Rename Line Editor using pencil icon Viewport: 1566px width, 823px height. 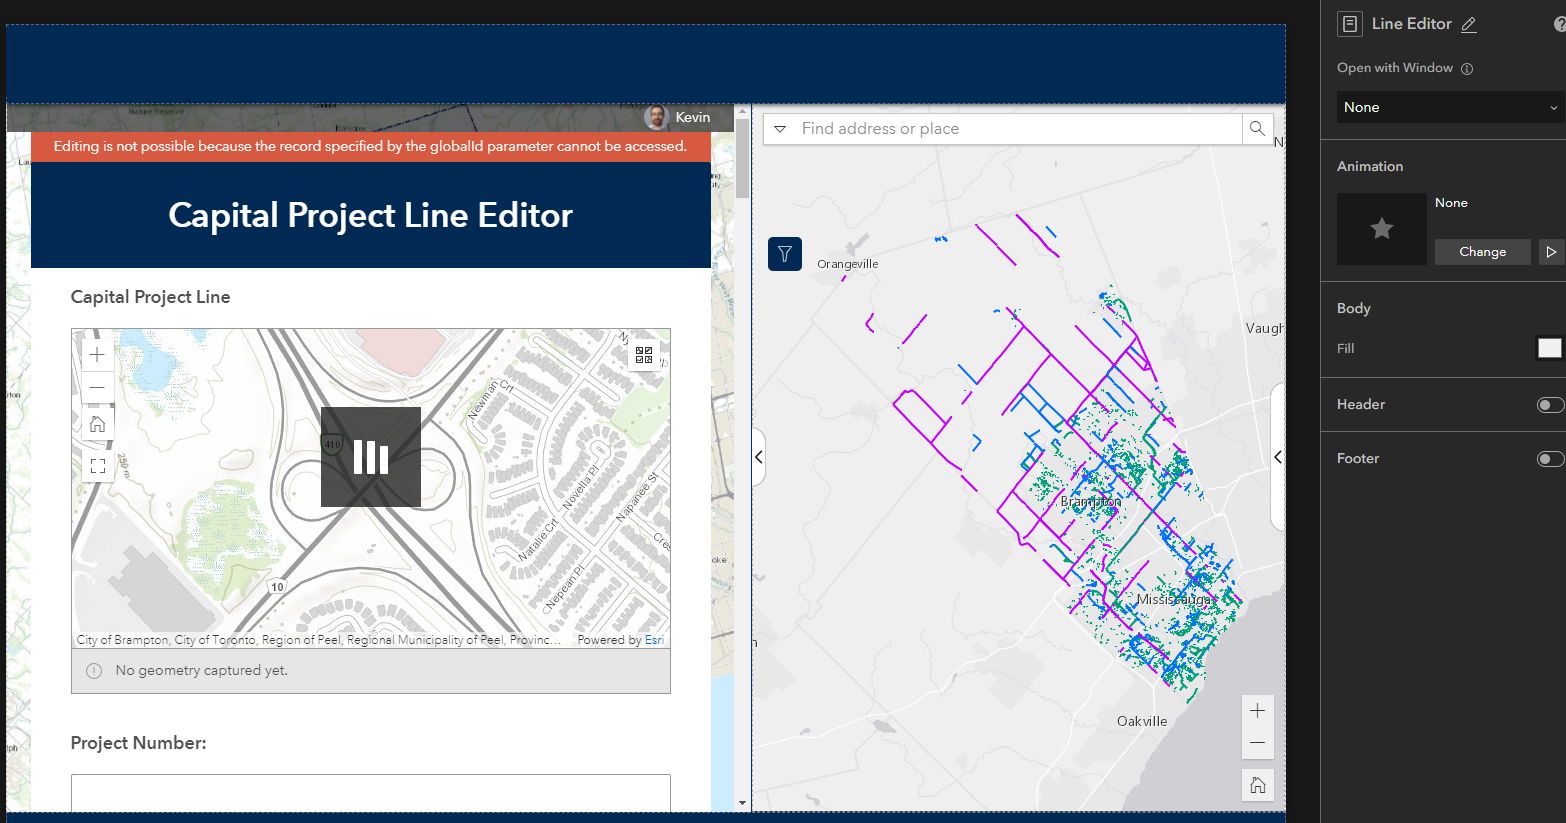1469,25
